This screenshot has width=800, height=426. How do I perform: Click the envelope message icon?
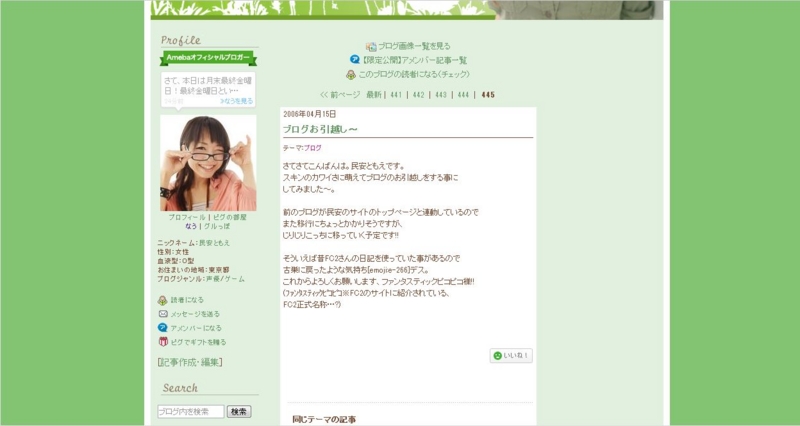pos(163,314)
